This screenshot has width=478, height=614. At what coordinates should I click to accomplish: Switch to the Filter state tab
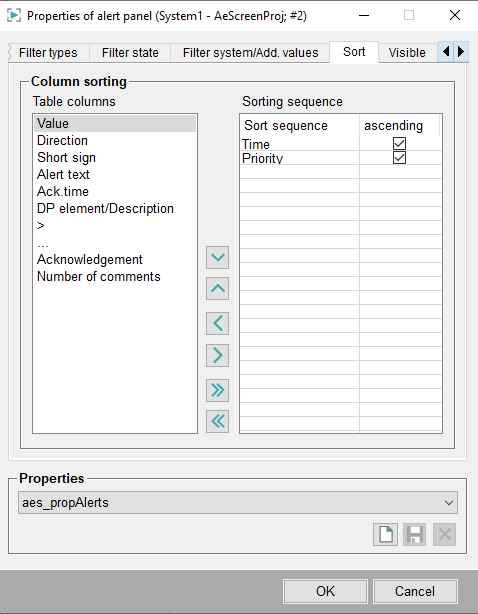130,53
